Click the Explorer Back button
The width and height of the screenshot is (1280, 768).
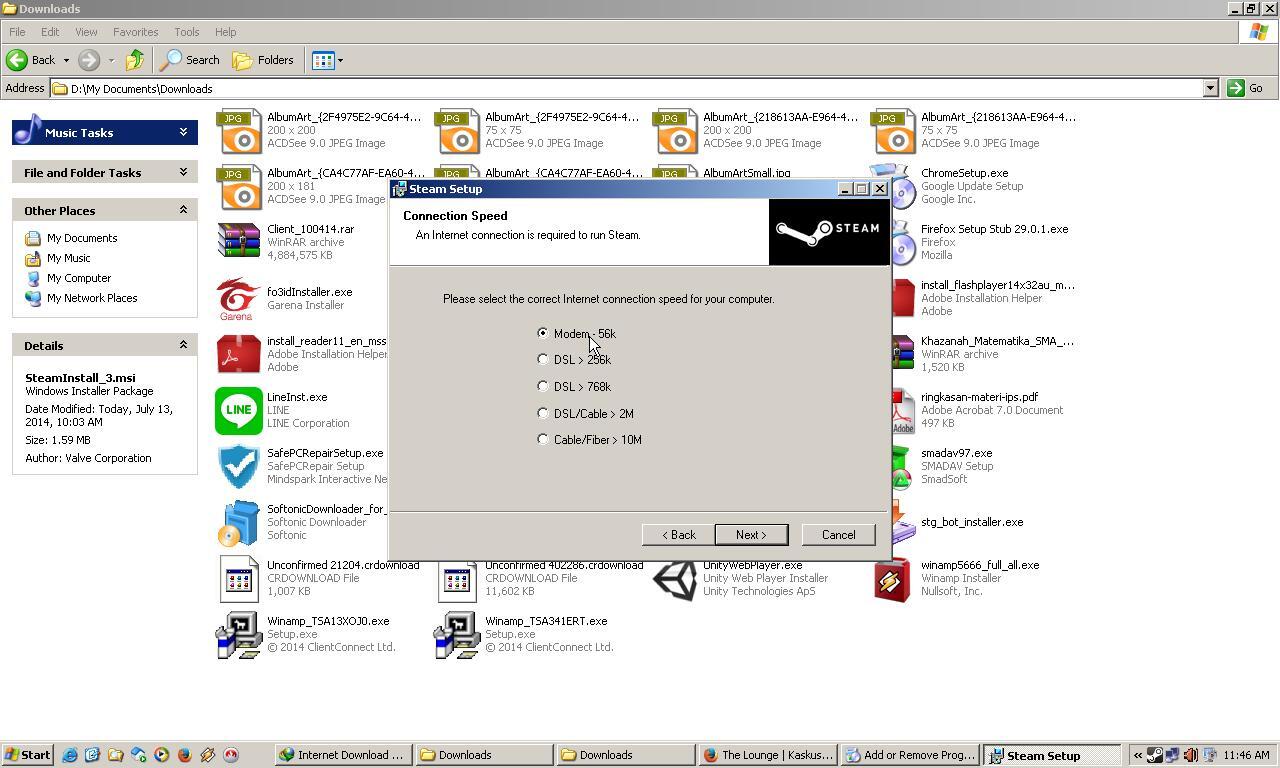point(31,60)
